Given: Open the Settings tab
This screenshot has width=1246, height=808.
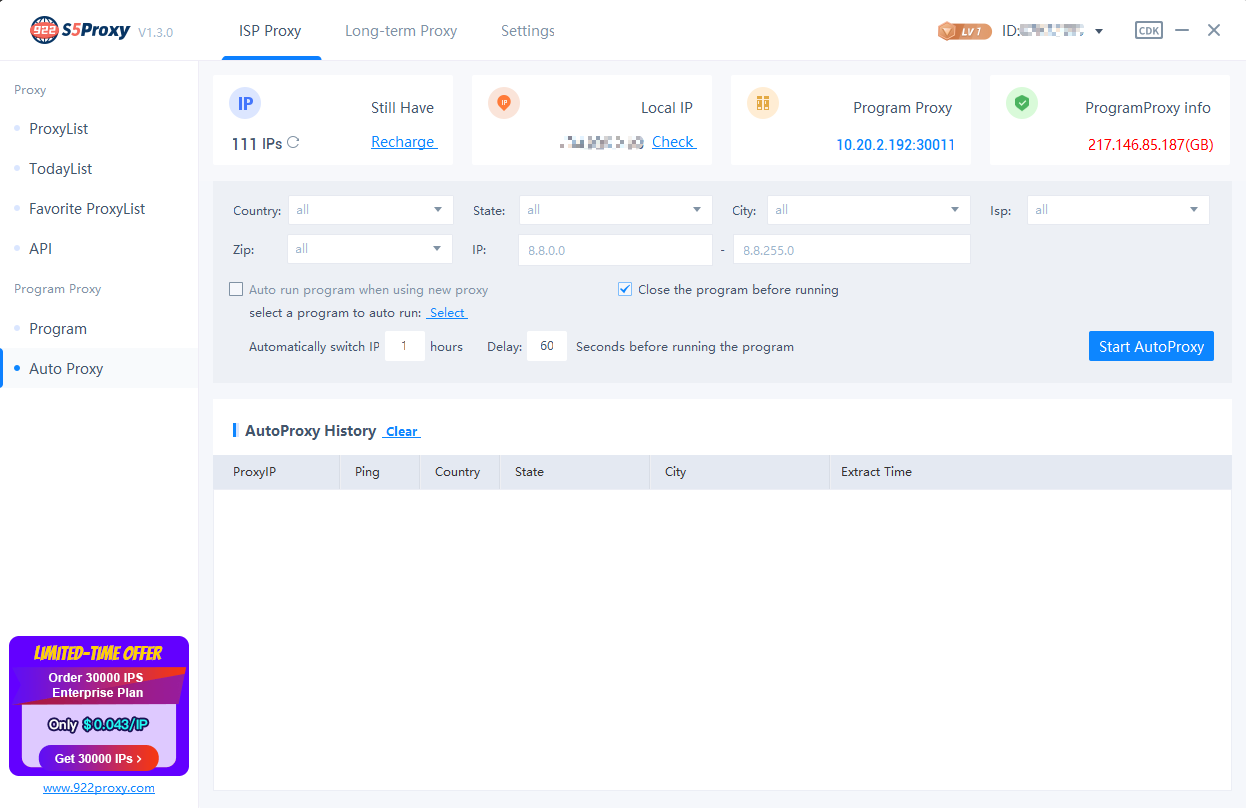Looking at the screenshot, I should click(528, 31).
